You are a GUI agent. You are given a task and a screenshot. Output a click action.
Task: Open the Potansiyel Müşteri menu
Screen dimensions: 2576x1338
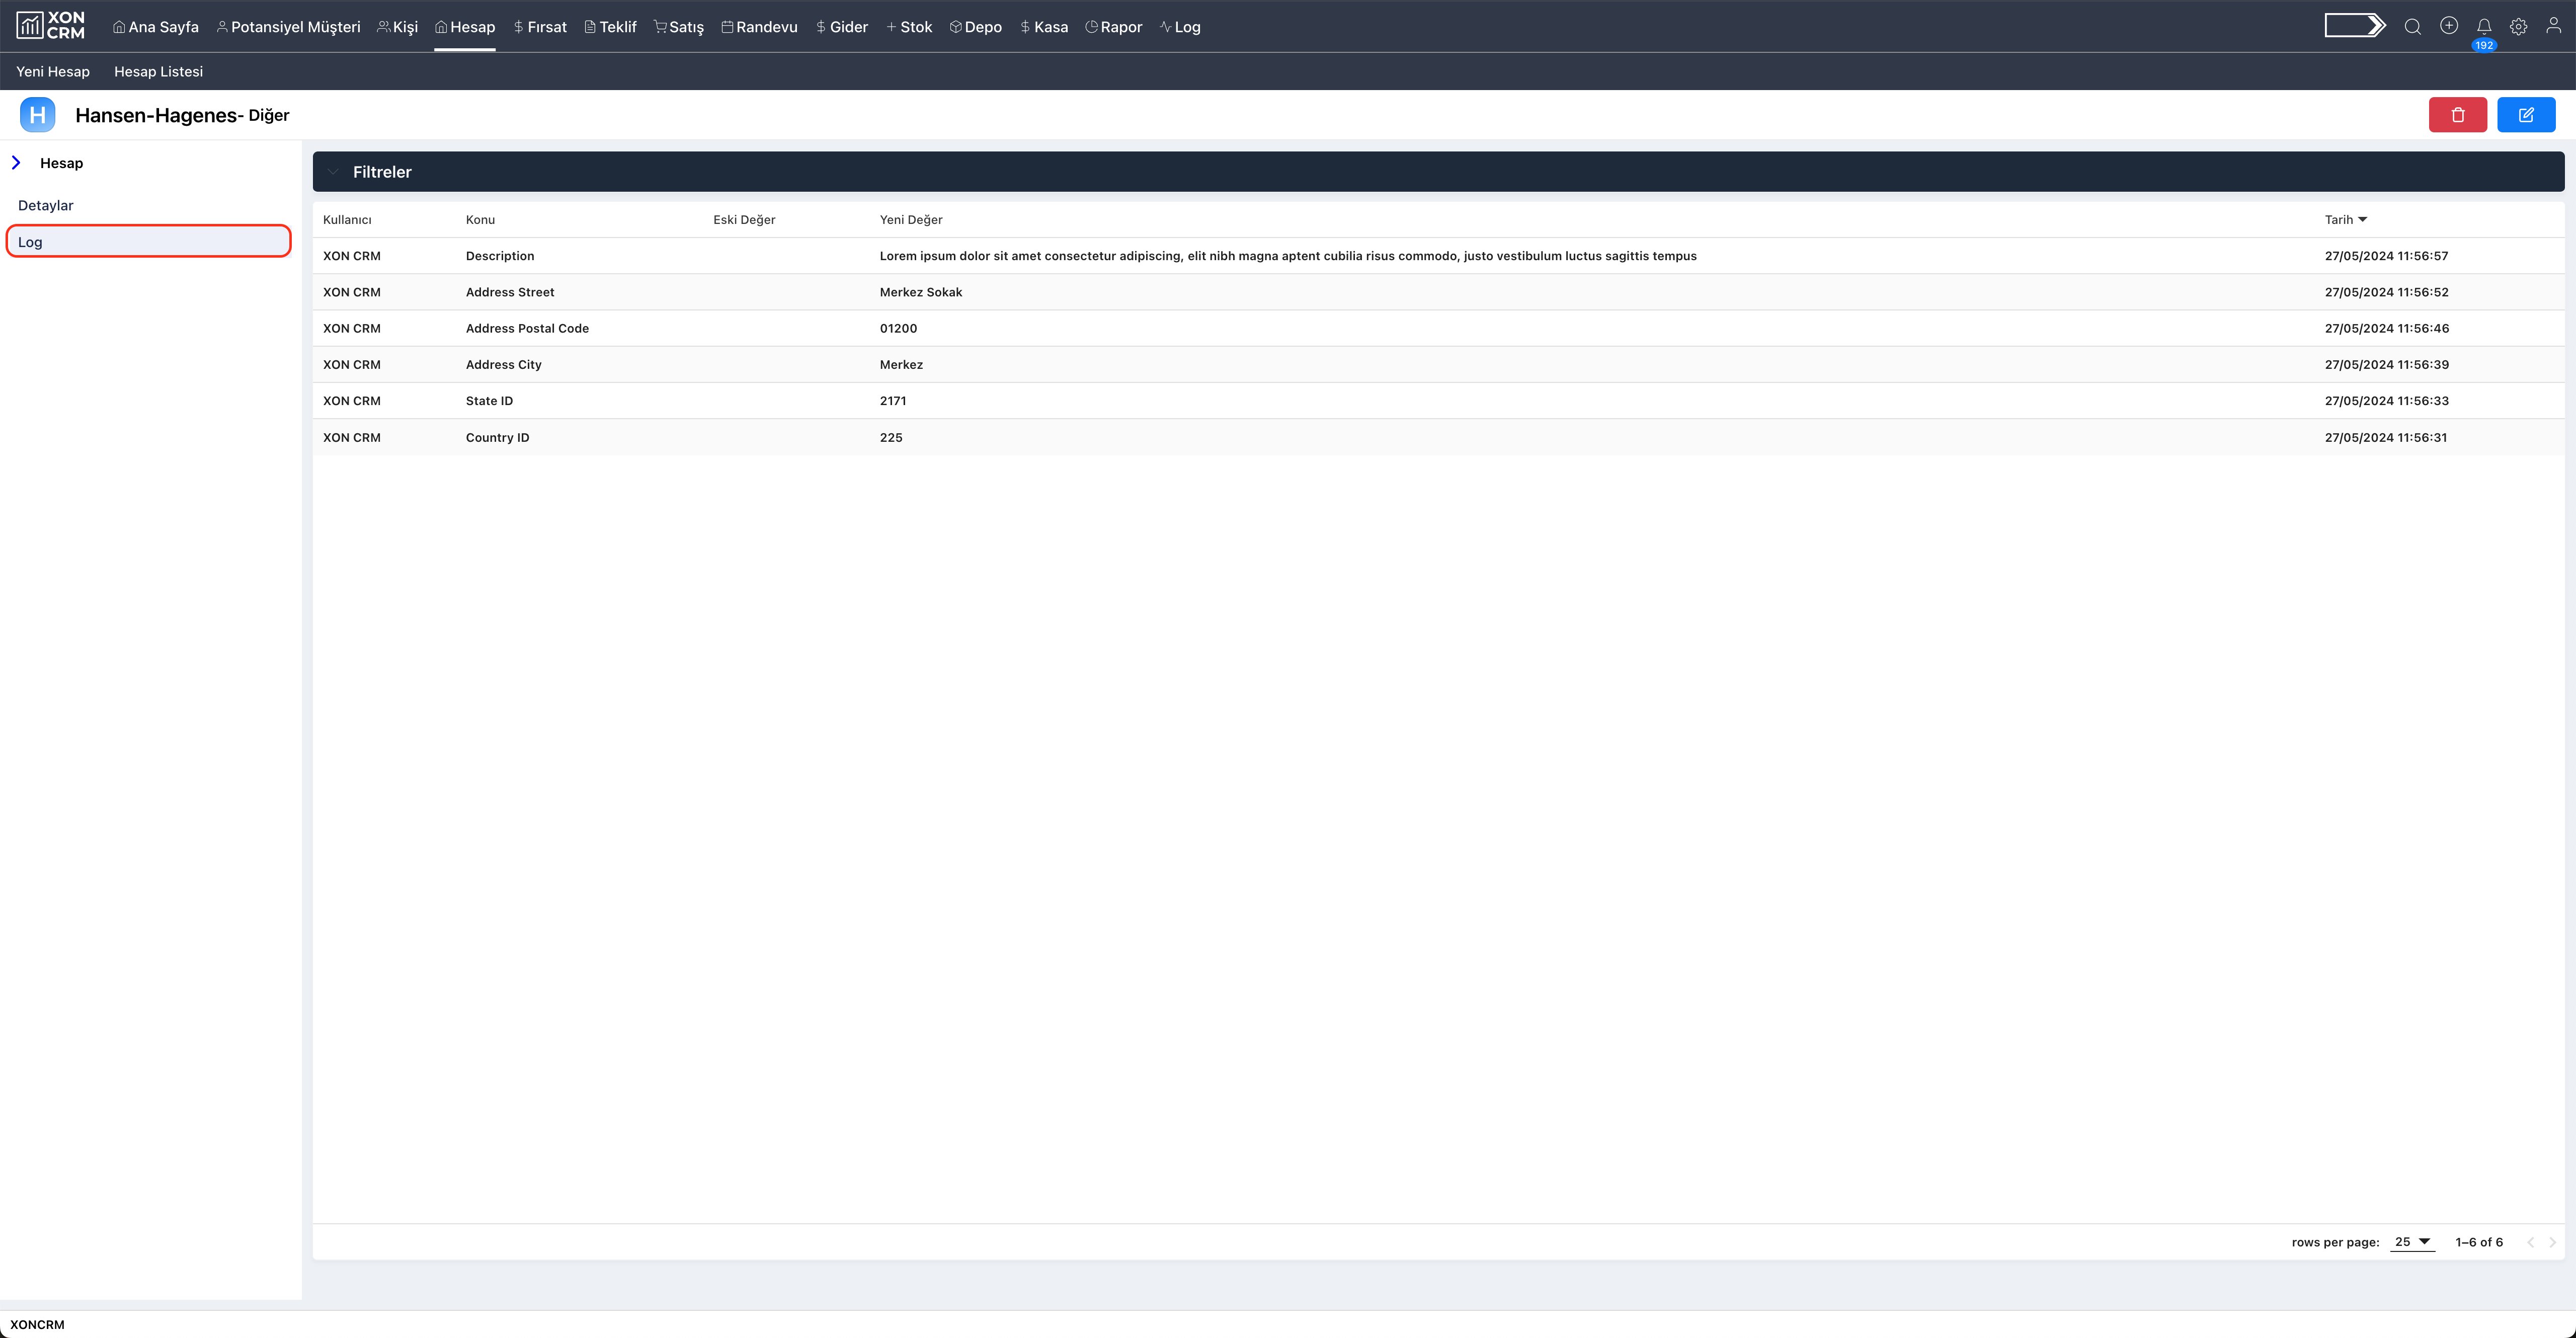tap(288, 27)
